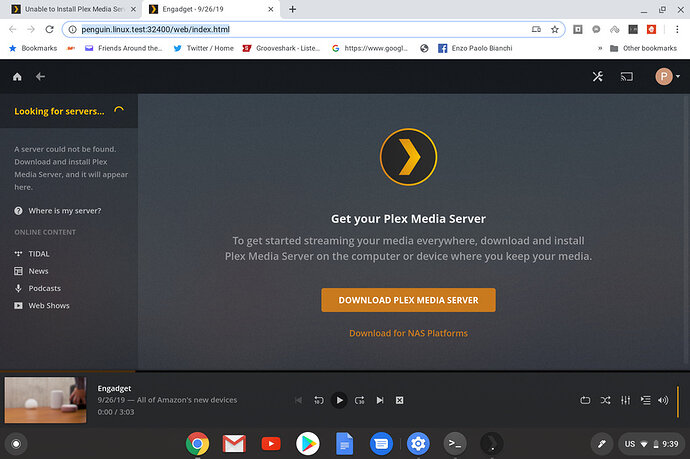Click the device/tab send icon in address bar
The image size is (690, 459).
[536, 29]
